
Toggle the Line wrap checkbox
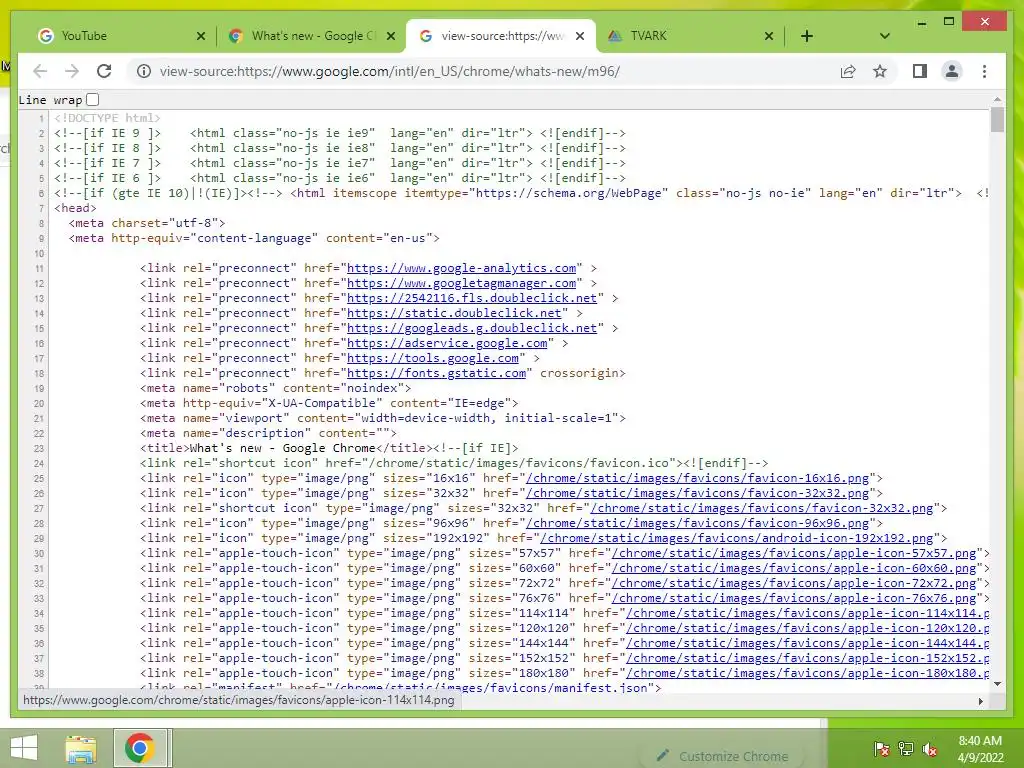(x=93, y=100)
